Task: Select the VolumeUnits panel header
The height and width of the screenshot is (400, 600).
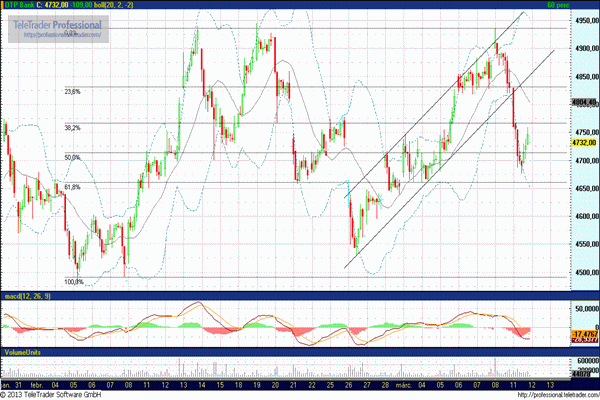Action: (x=20, y=352)
